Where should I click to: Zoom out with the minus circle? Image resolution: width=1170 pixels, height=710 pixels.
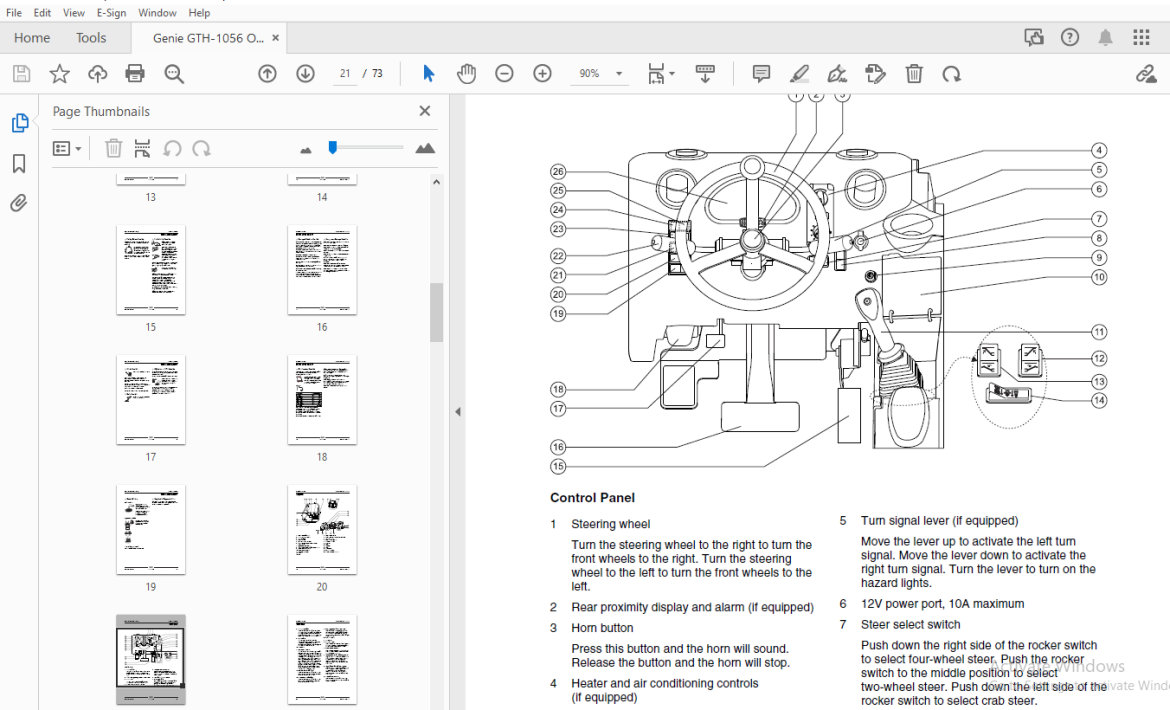click(504, 73)
